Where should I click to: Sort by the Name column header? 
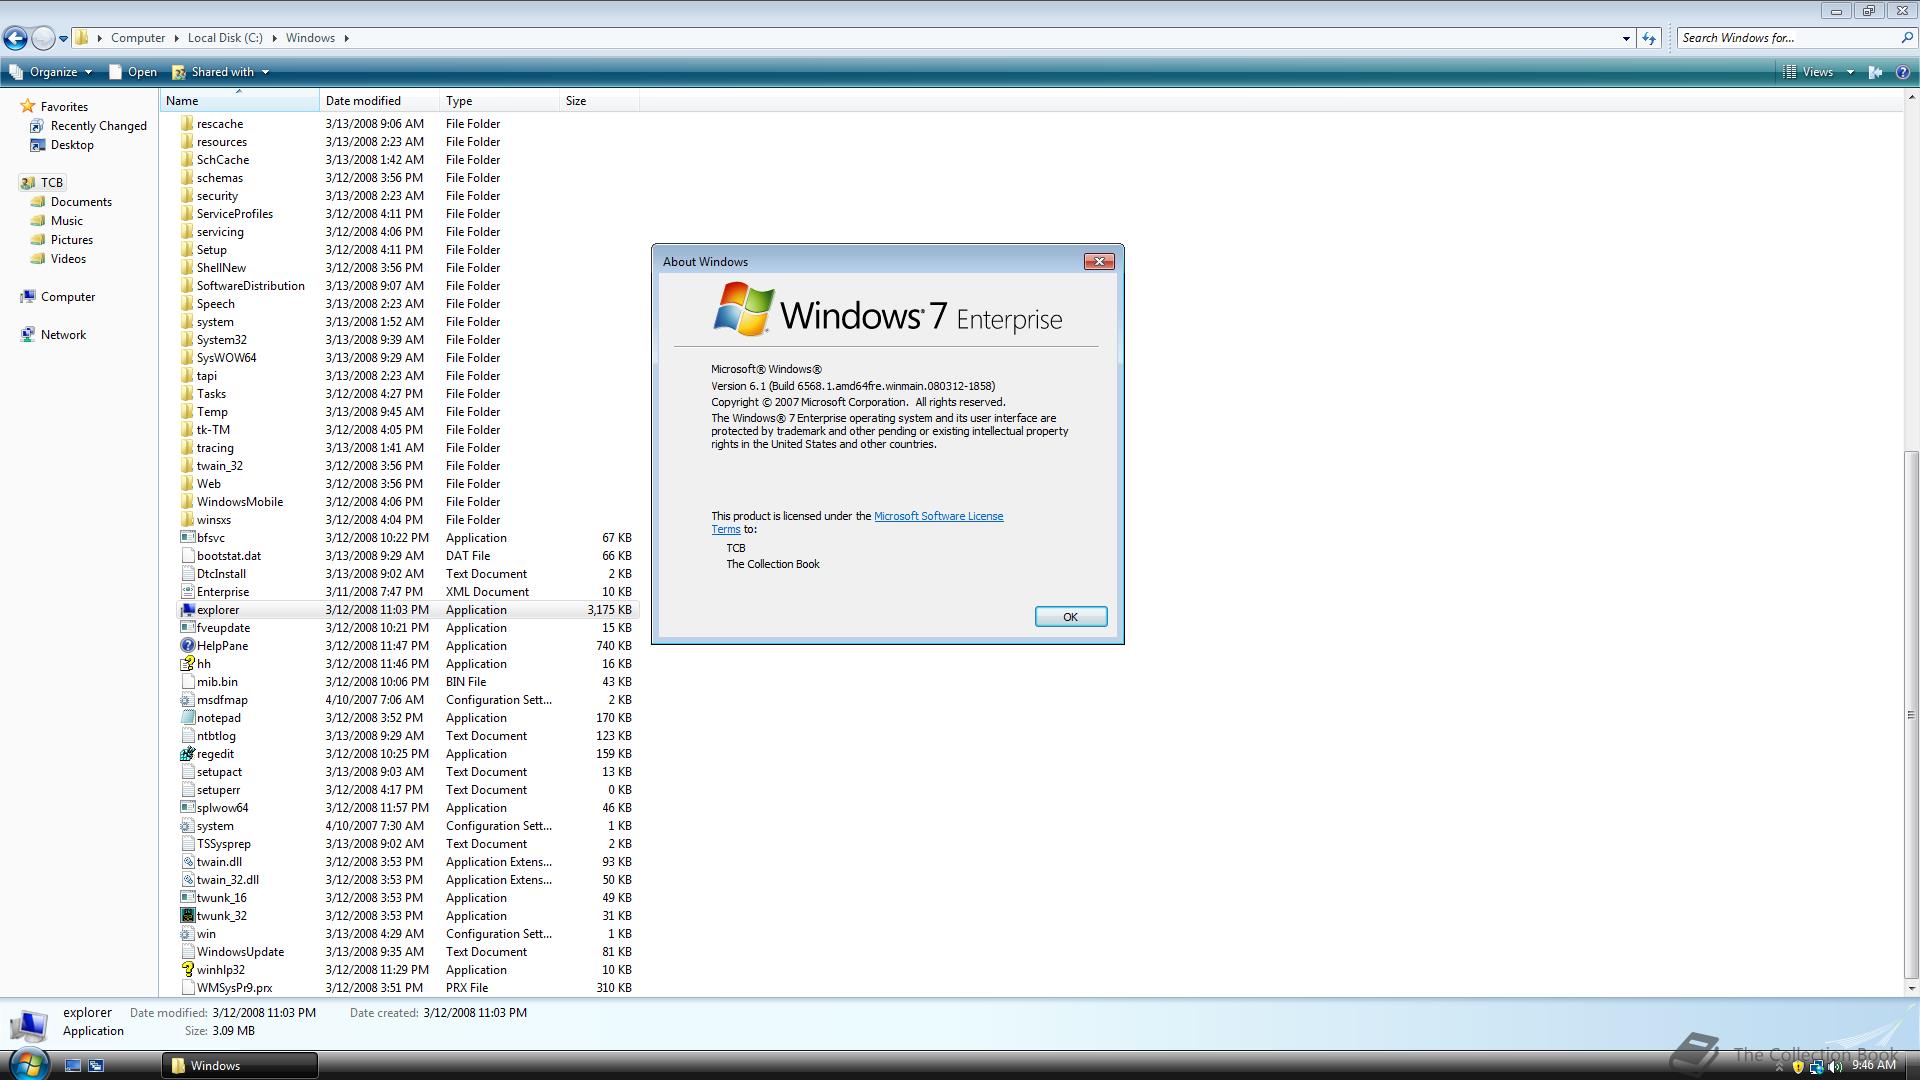tap(239, 101)
